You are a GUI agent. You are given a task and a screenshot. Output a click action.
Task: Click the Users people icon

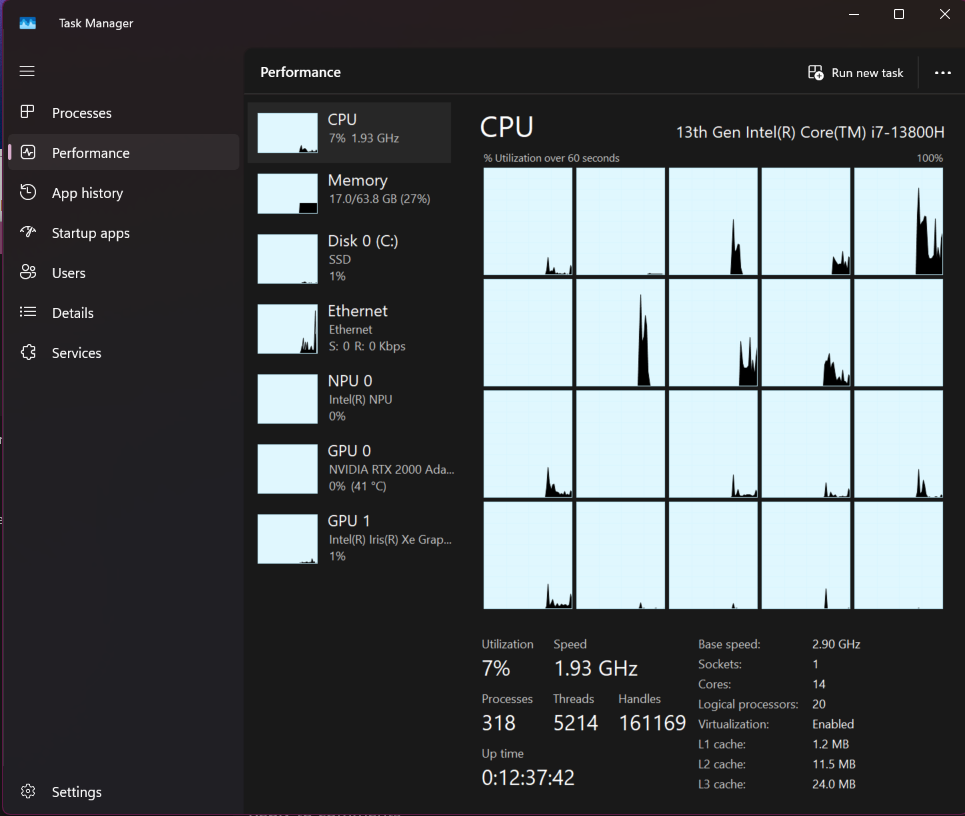[x=28, y=273]
